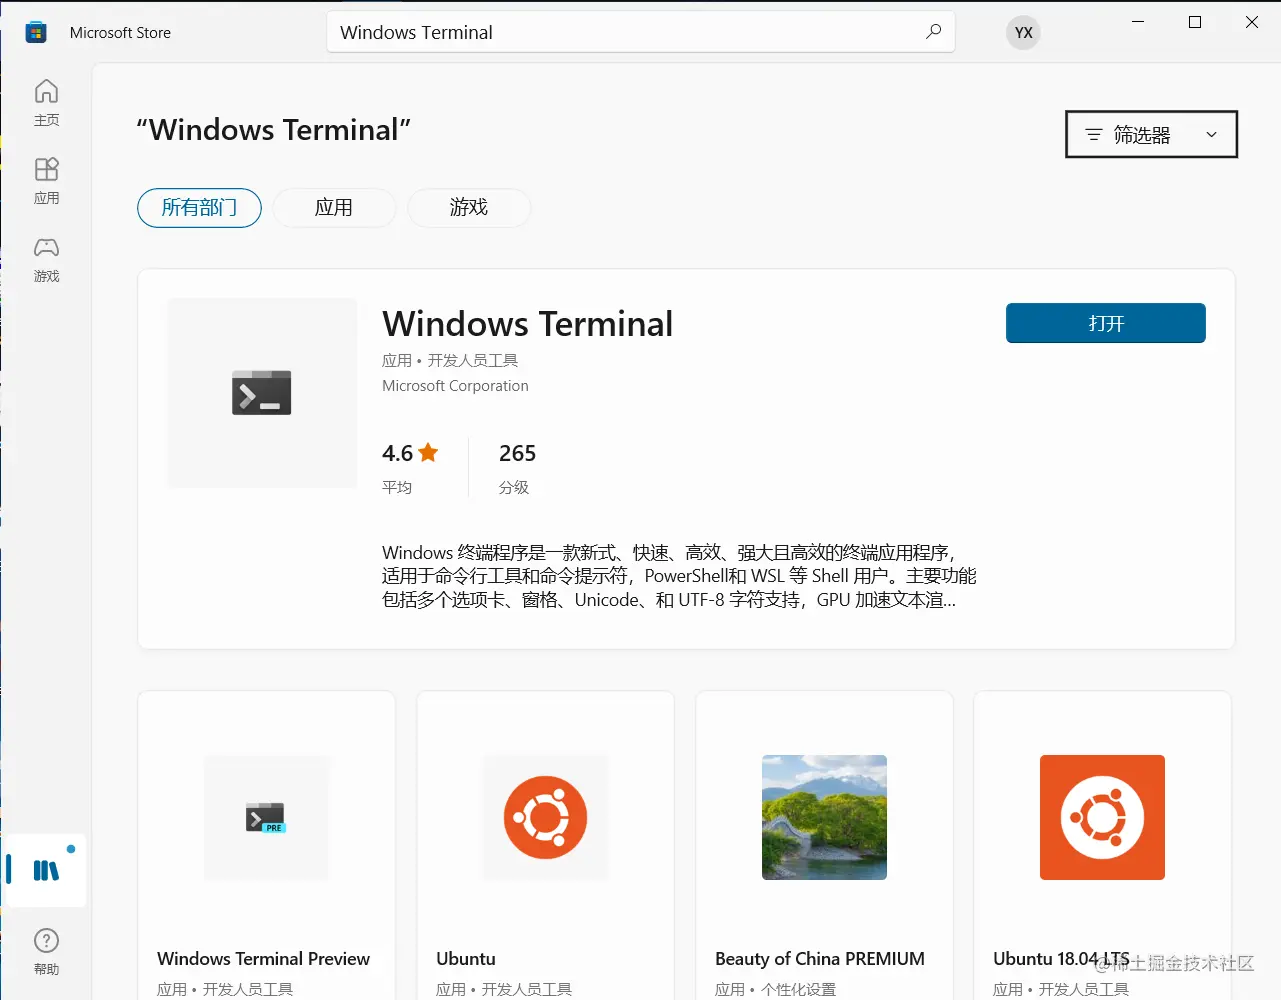Screen dimensions: 1281x1000
Task: Open the YX account avatar
Action: point(1023,32)
